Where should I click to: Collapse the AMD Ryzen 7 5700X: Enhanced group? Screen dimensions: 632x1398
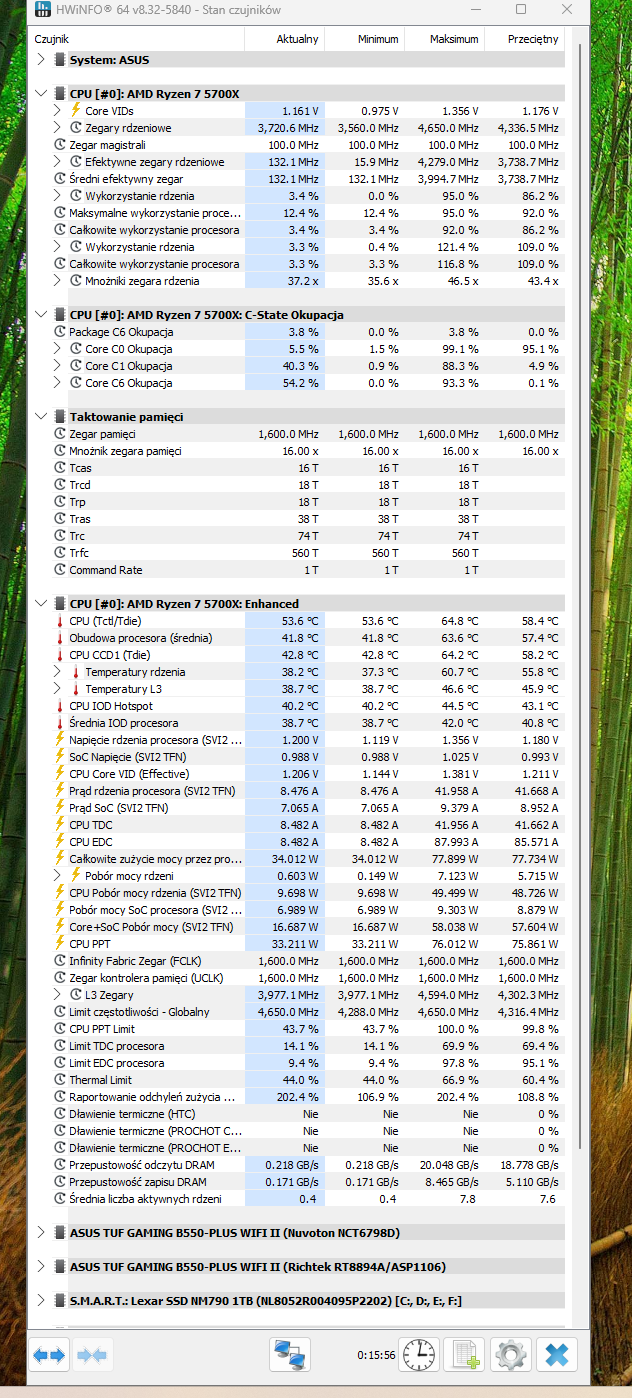41,604
